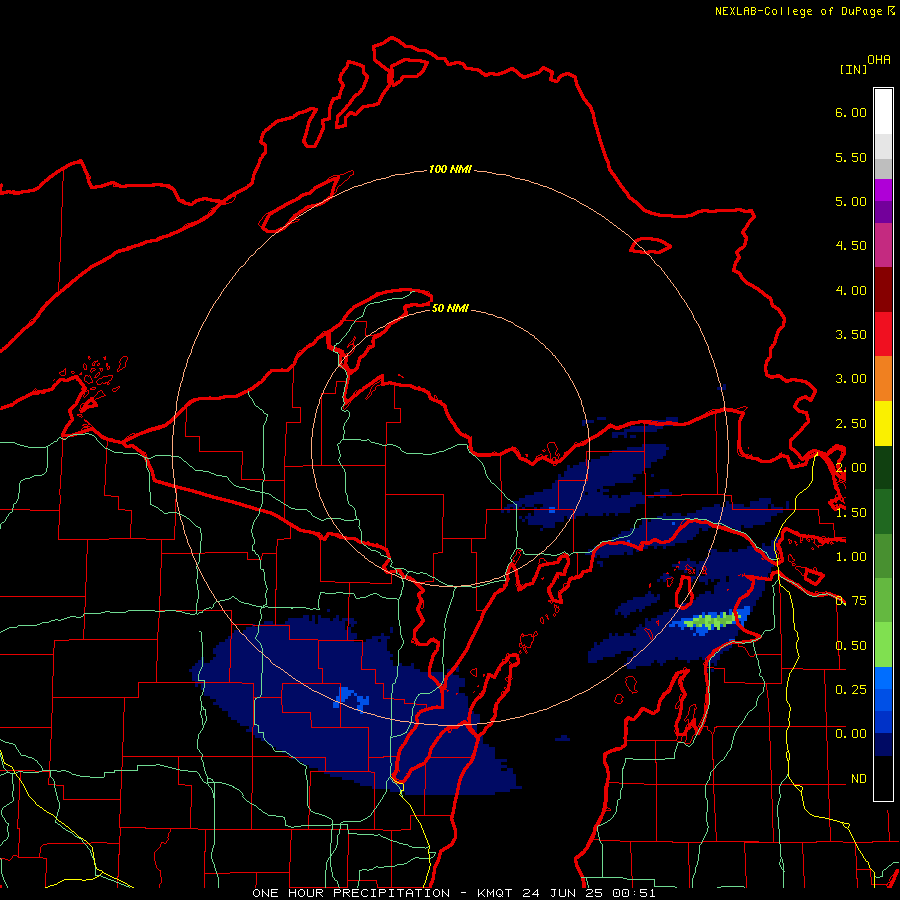The height and width of the screenshot is (900, 900).
Task: Pick the white swatch atop the legend
Action: (883, 112)
